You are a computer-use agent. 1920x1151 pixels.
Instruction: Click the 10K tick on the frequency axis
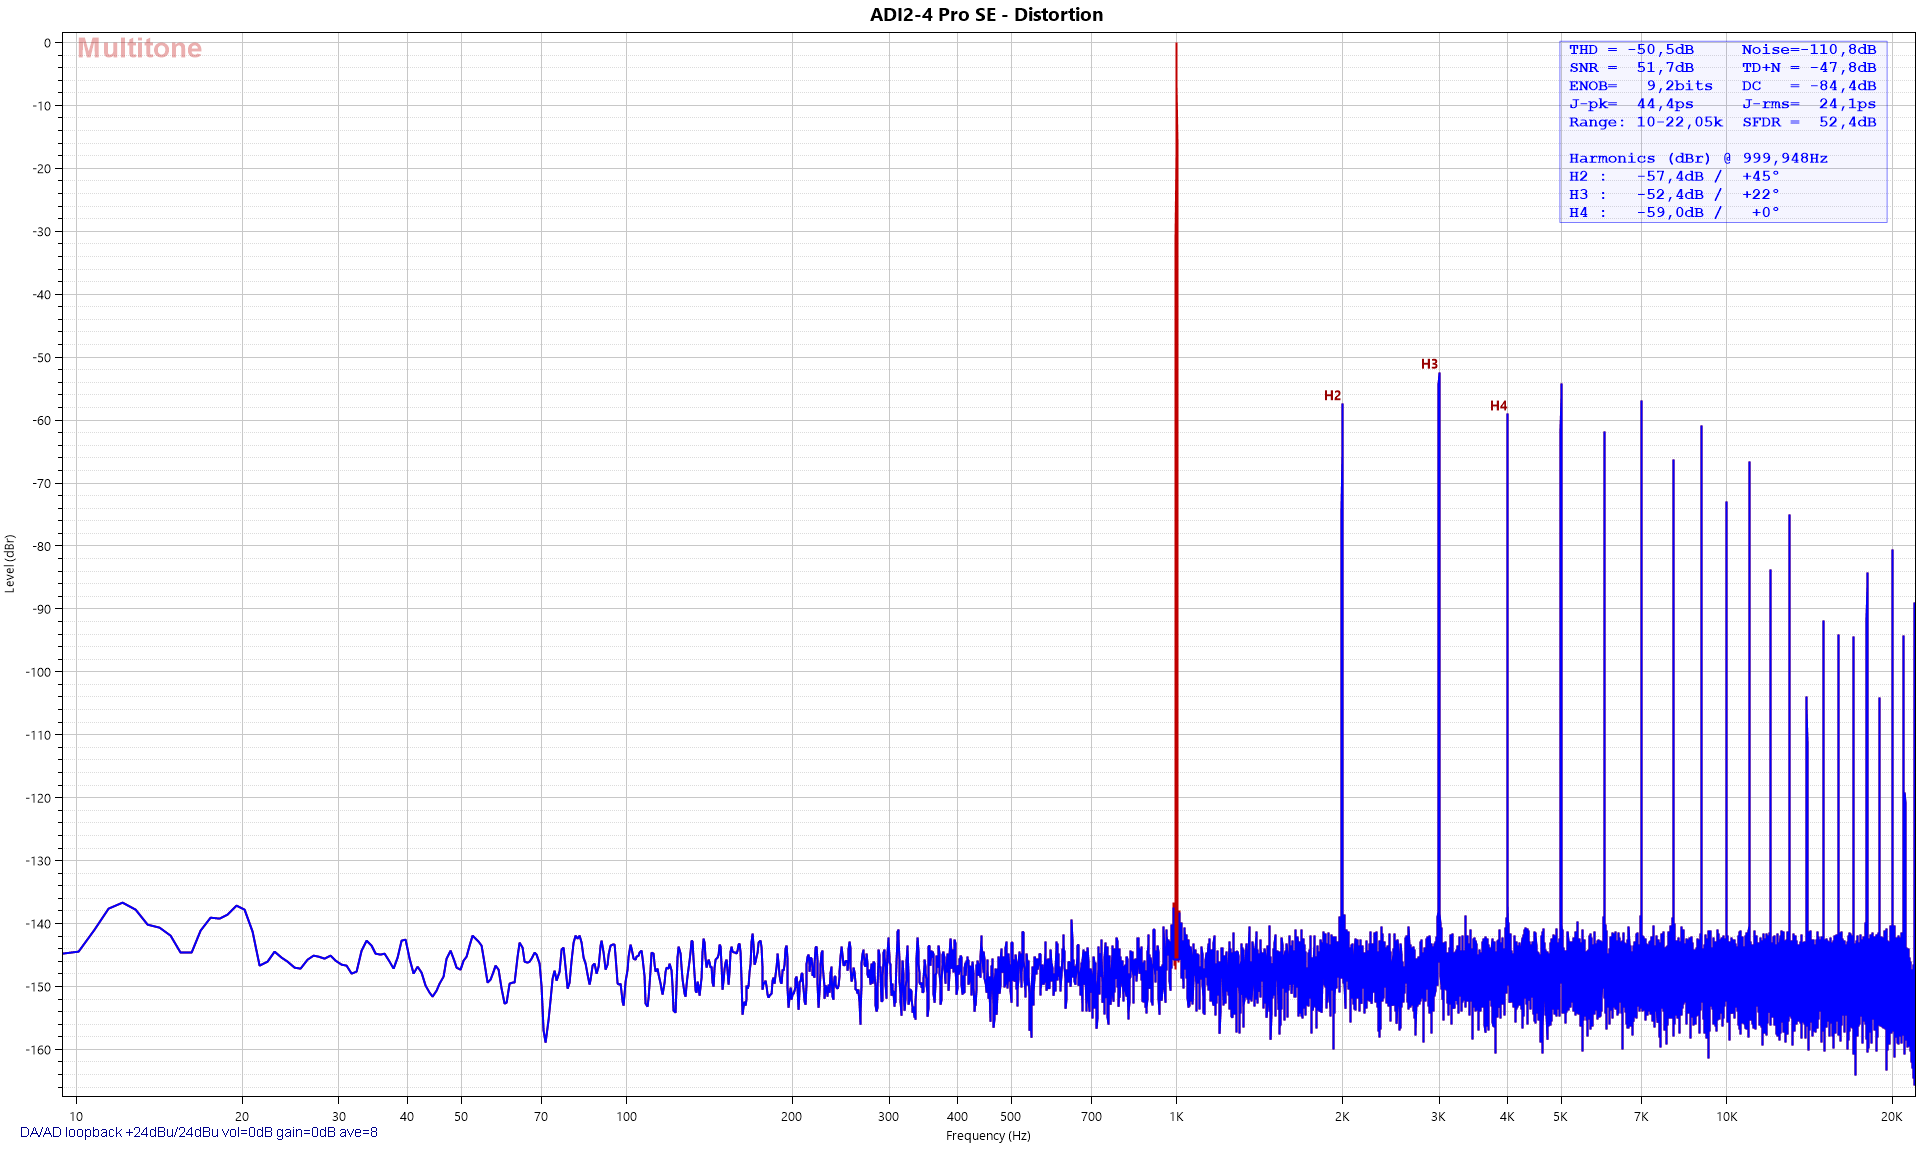(1727, 1117)
